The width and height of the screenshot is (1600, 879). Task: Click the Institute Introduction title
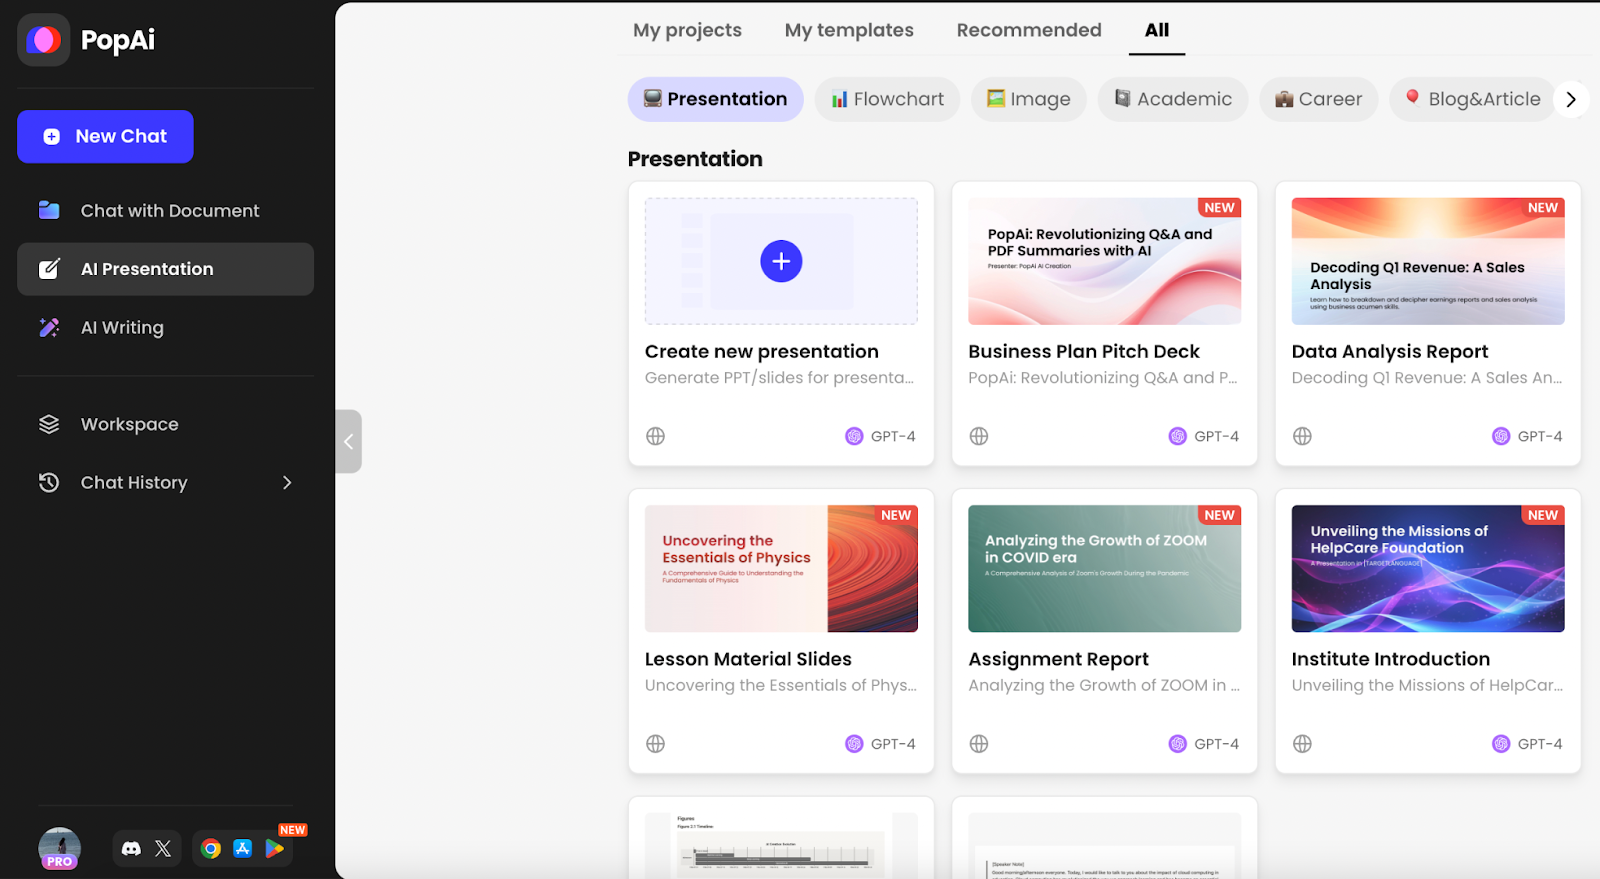coord(1391,659)
